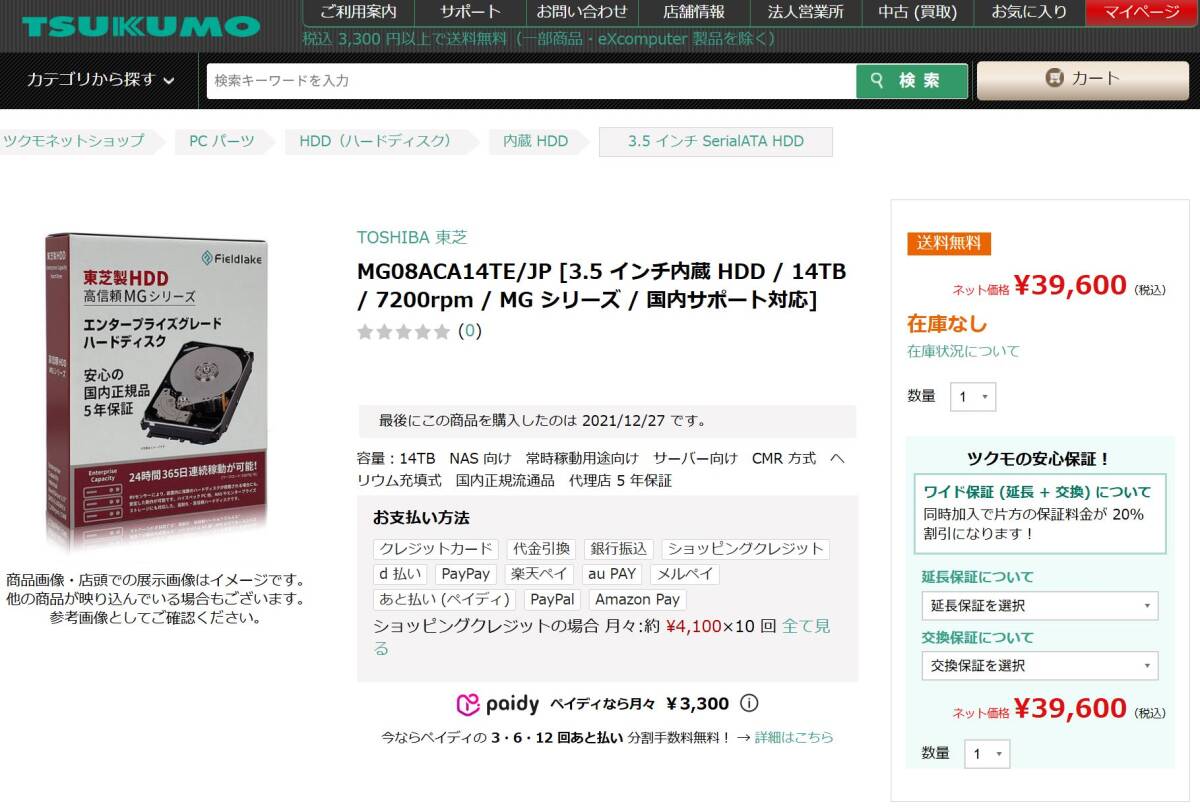Open the product box image
The height and width of the screenshot is (808, 1200).
click(x=157, y=392)
